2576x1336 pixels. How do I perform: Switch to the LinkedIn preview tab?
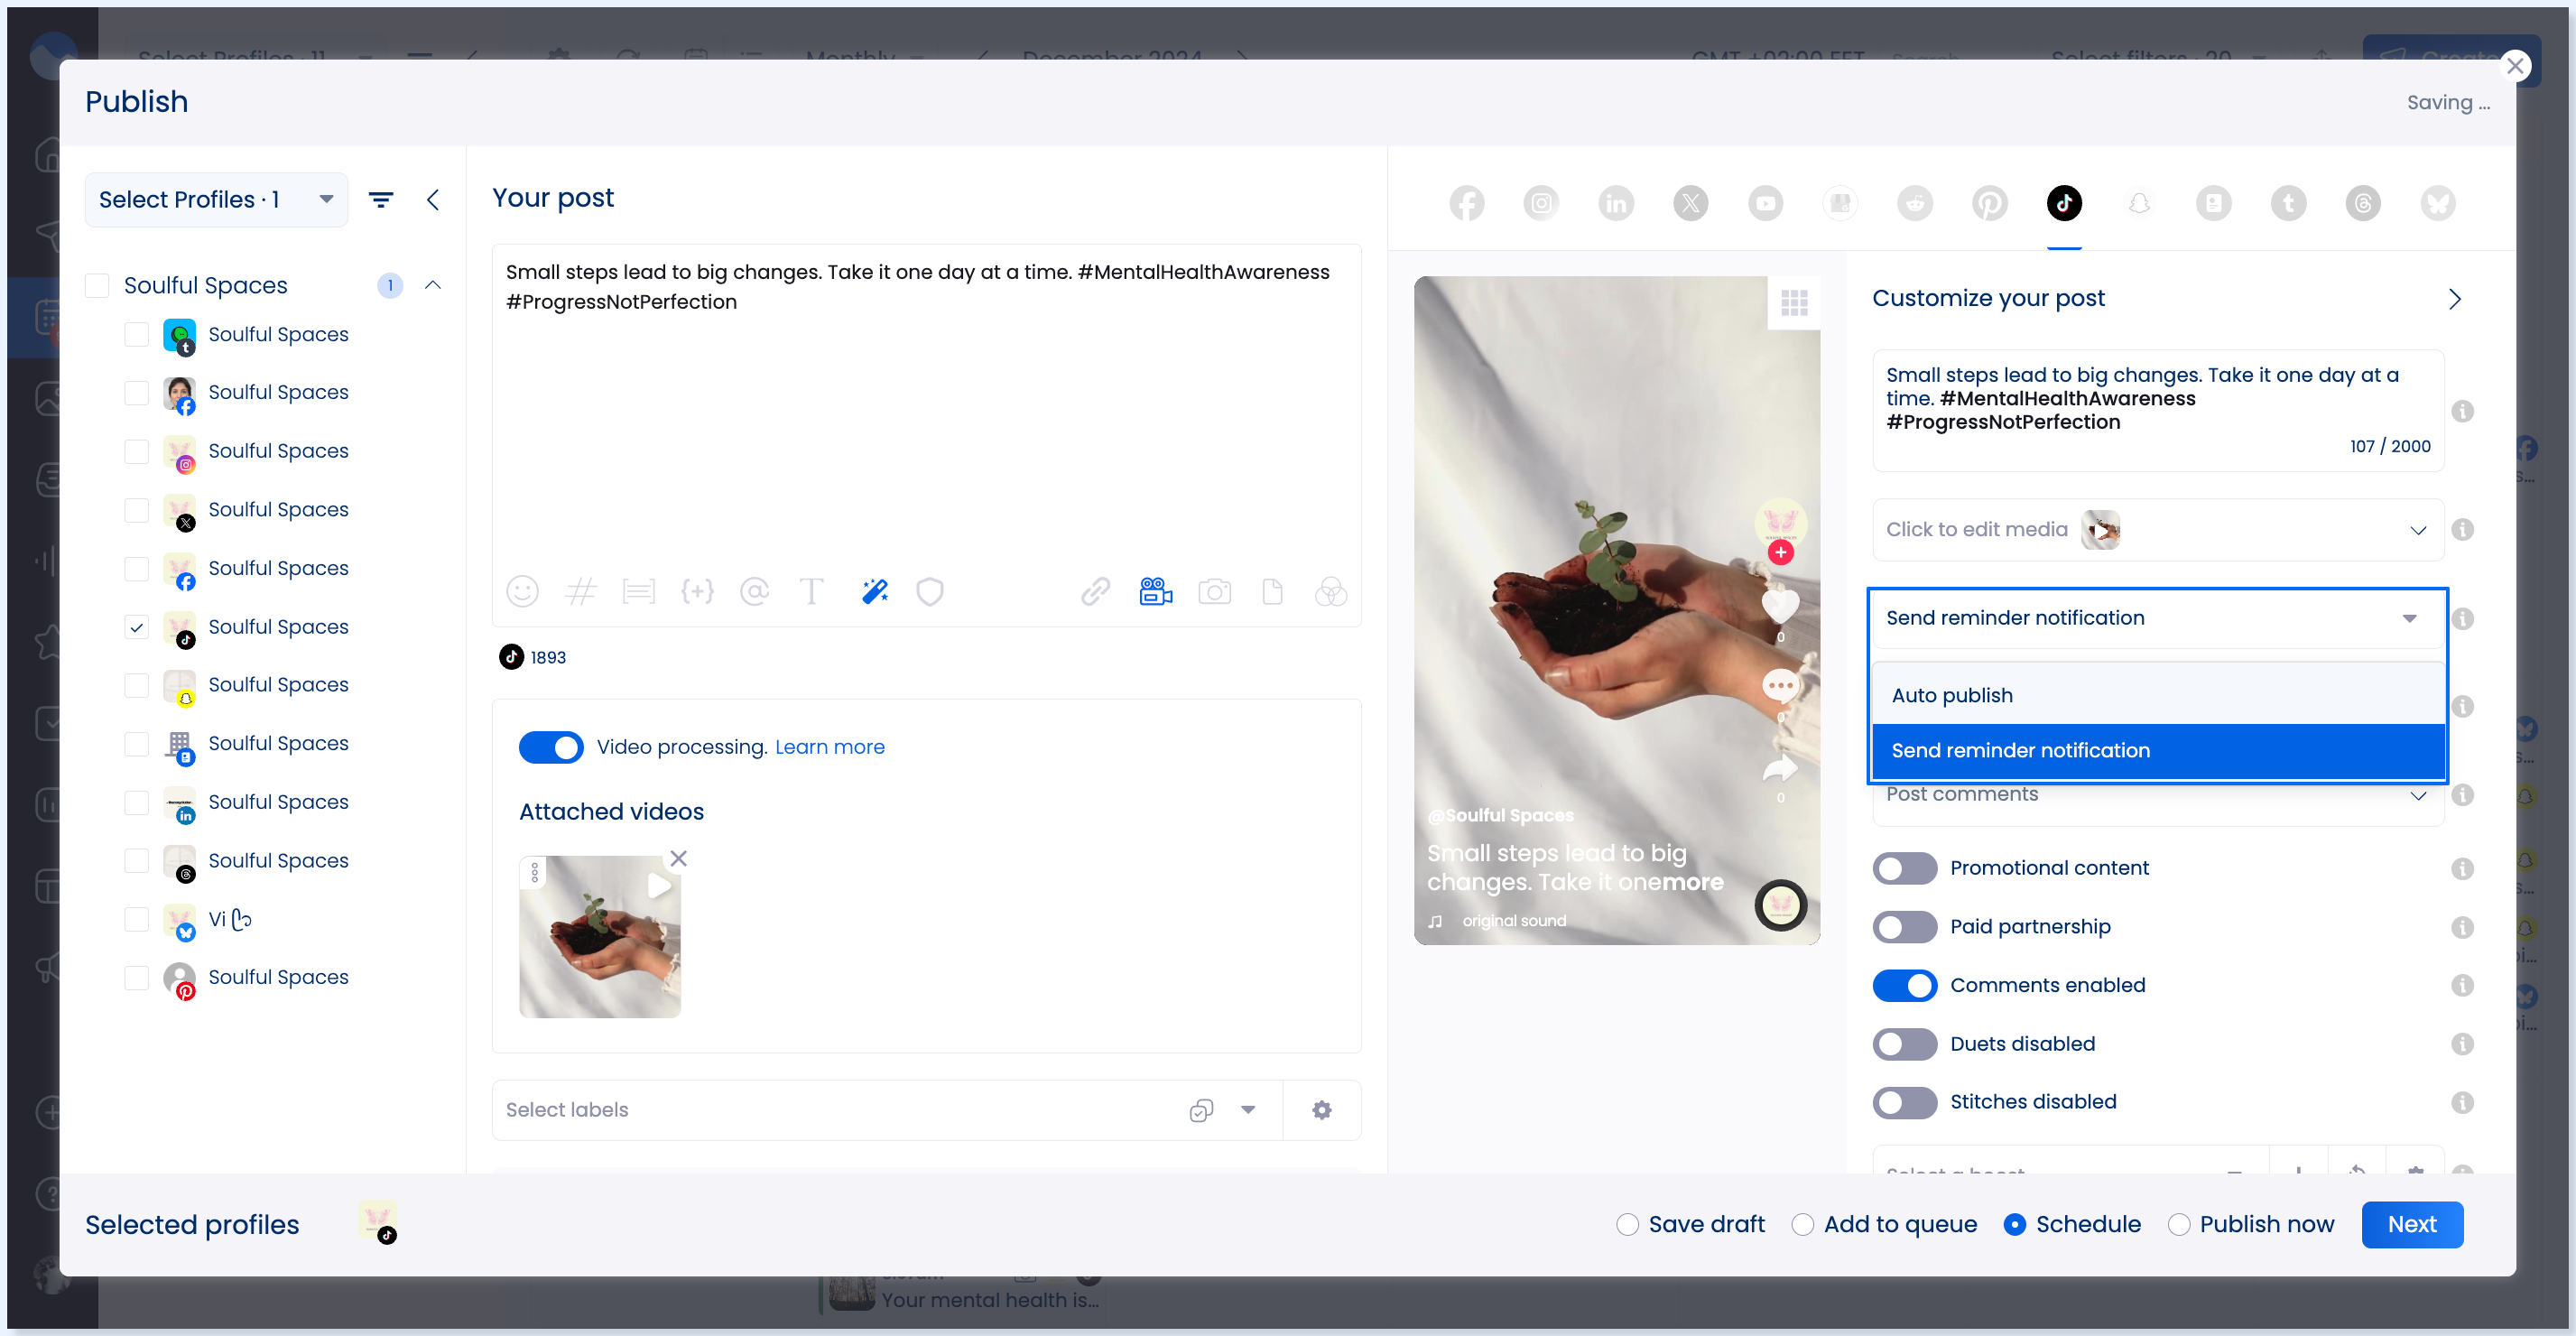pos(1616,203)
